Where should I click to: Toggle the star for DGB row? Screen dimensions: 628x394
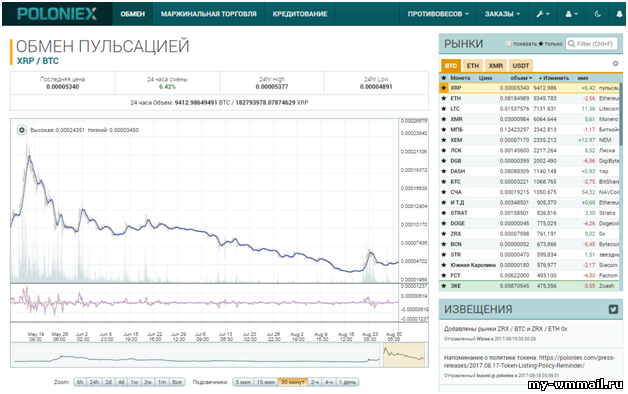click(x=443, y=161)
